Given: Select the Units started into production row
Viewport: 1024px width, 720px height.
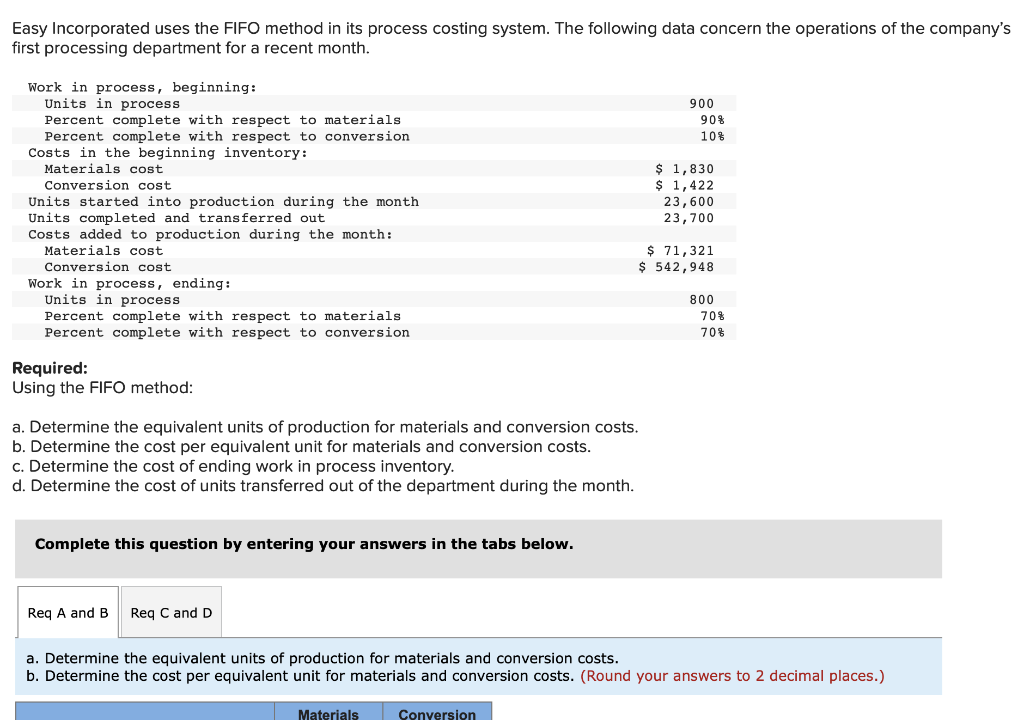Looking at the screenshot, I should pos(222,201).
